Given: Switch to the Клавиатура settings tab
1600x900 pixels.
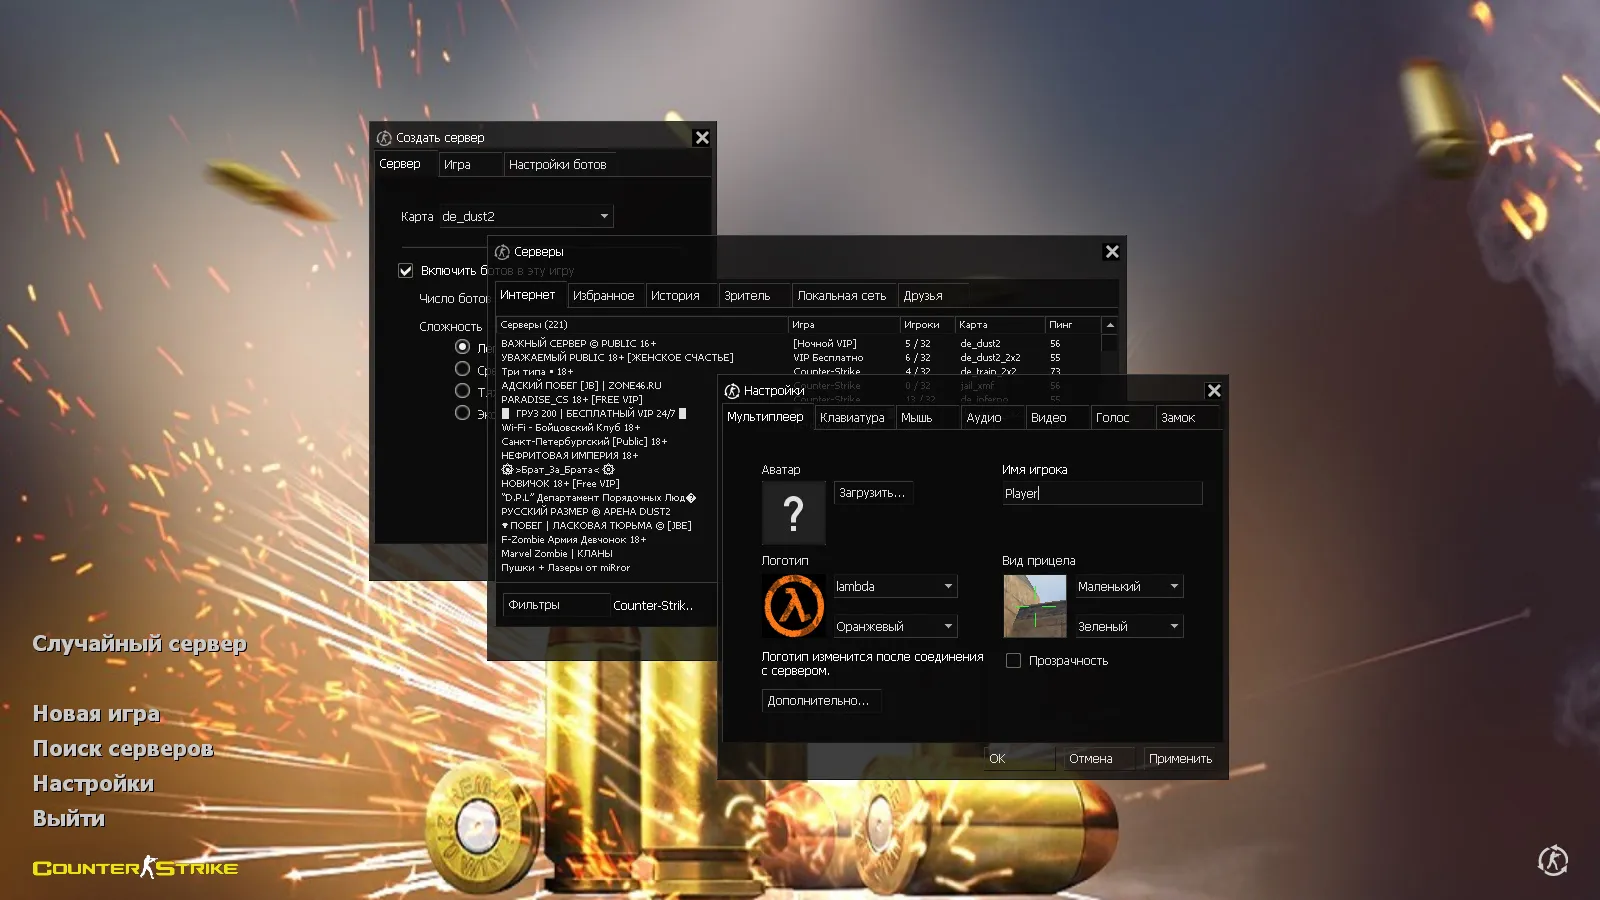Looking at the screenshot, I should pyautogui.click(x=852, y=418).
